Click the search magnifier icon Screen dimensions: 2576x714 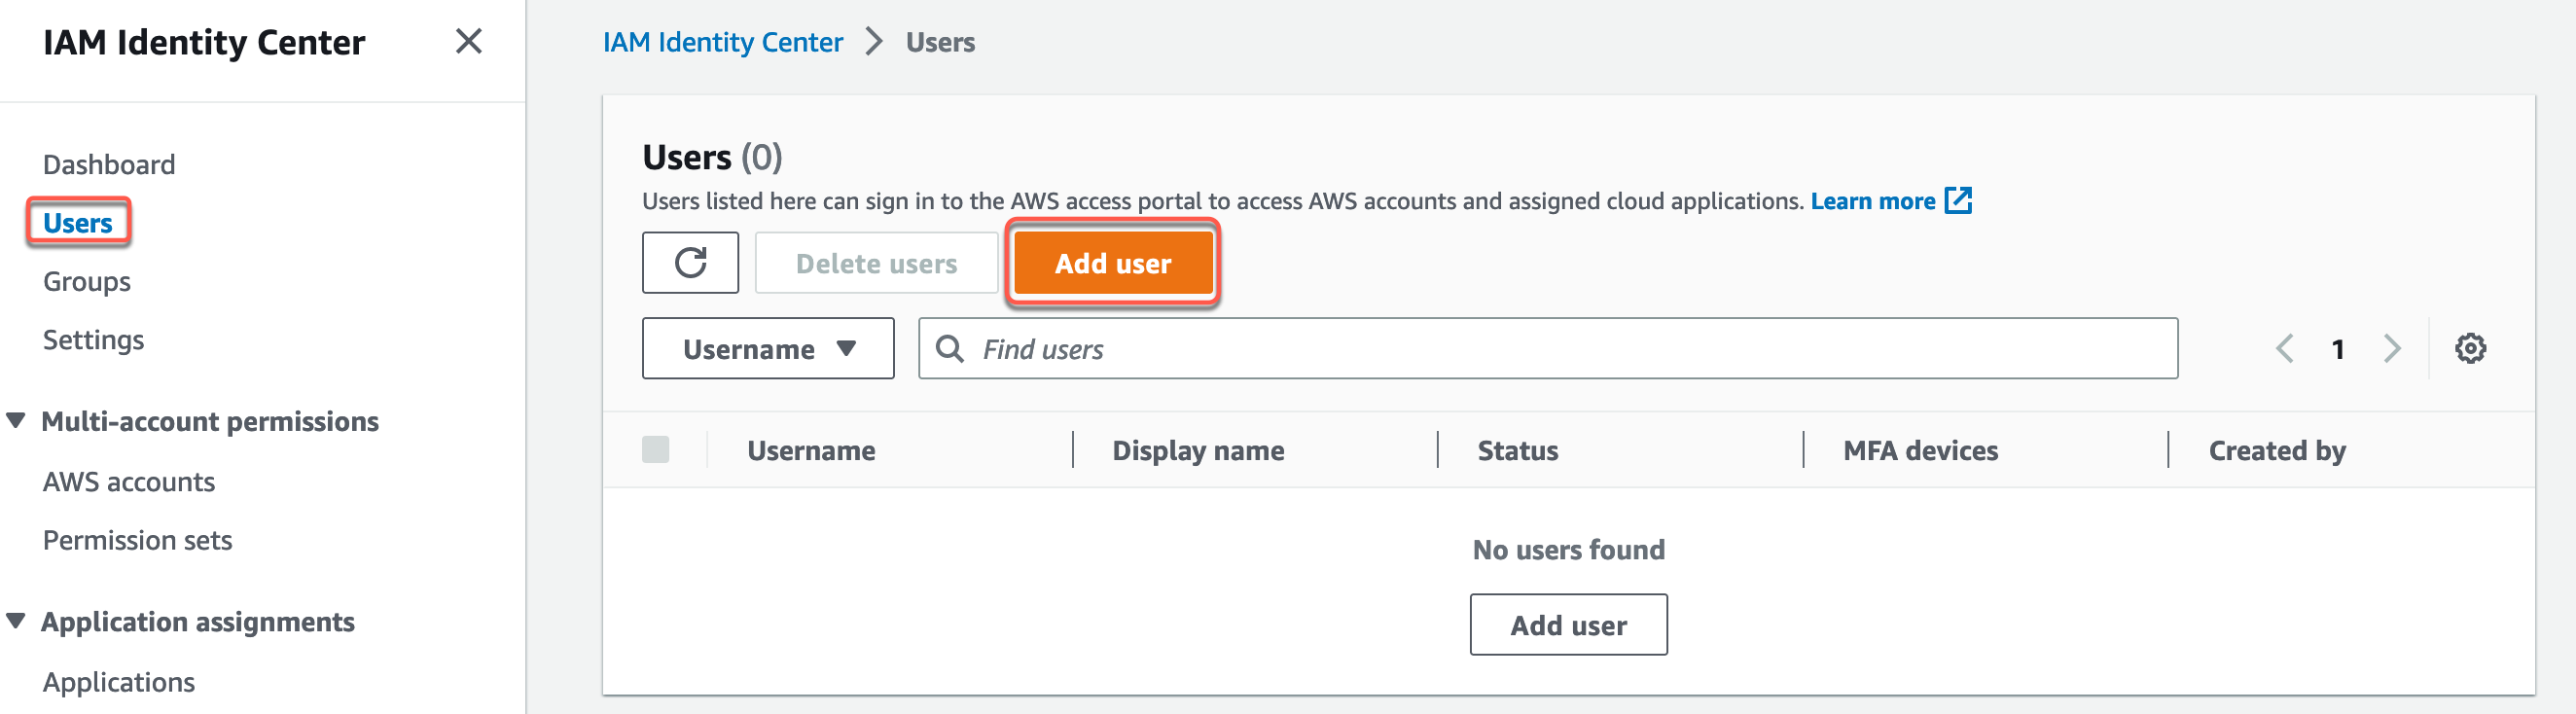point(949,349)
